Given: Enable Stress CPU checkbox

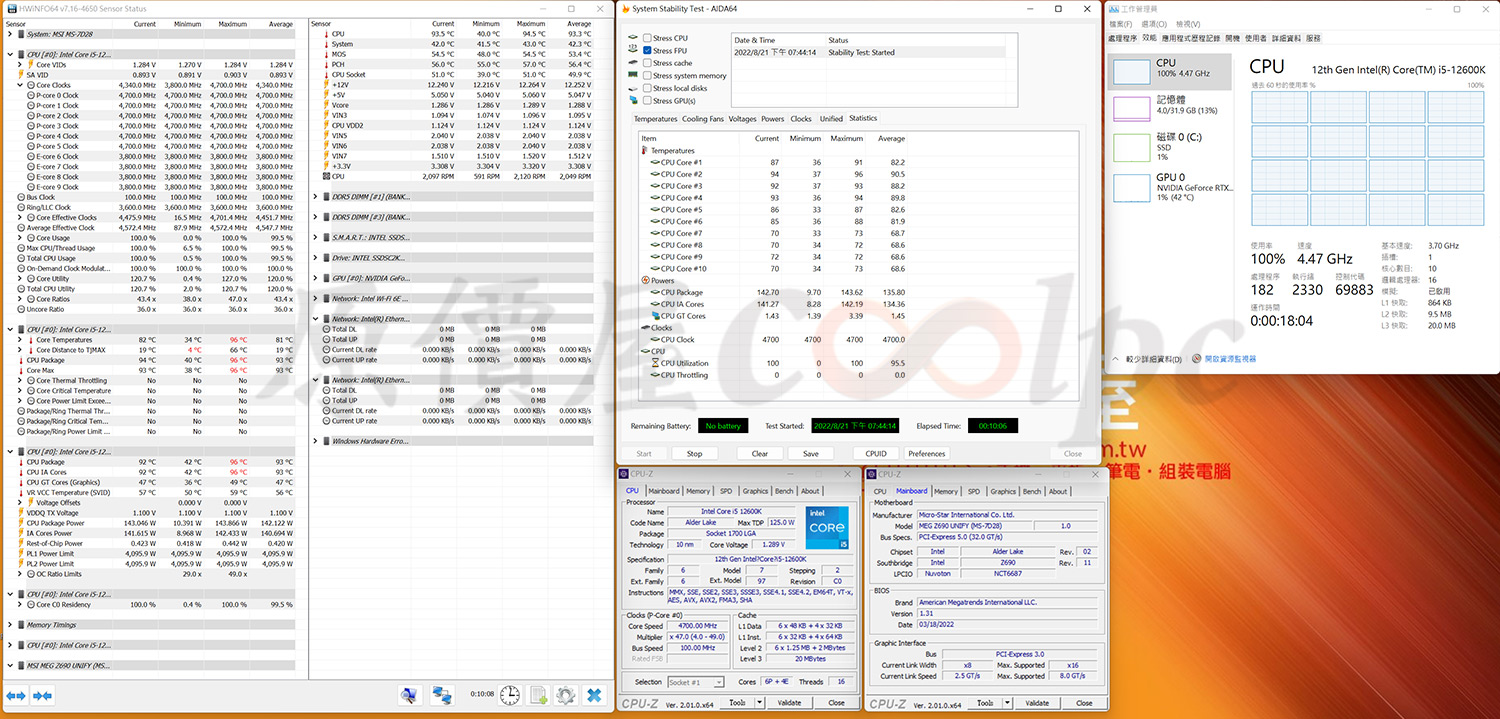Looking at the screenshot, I should [647, 38].
